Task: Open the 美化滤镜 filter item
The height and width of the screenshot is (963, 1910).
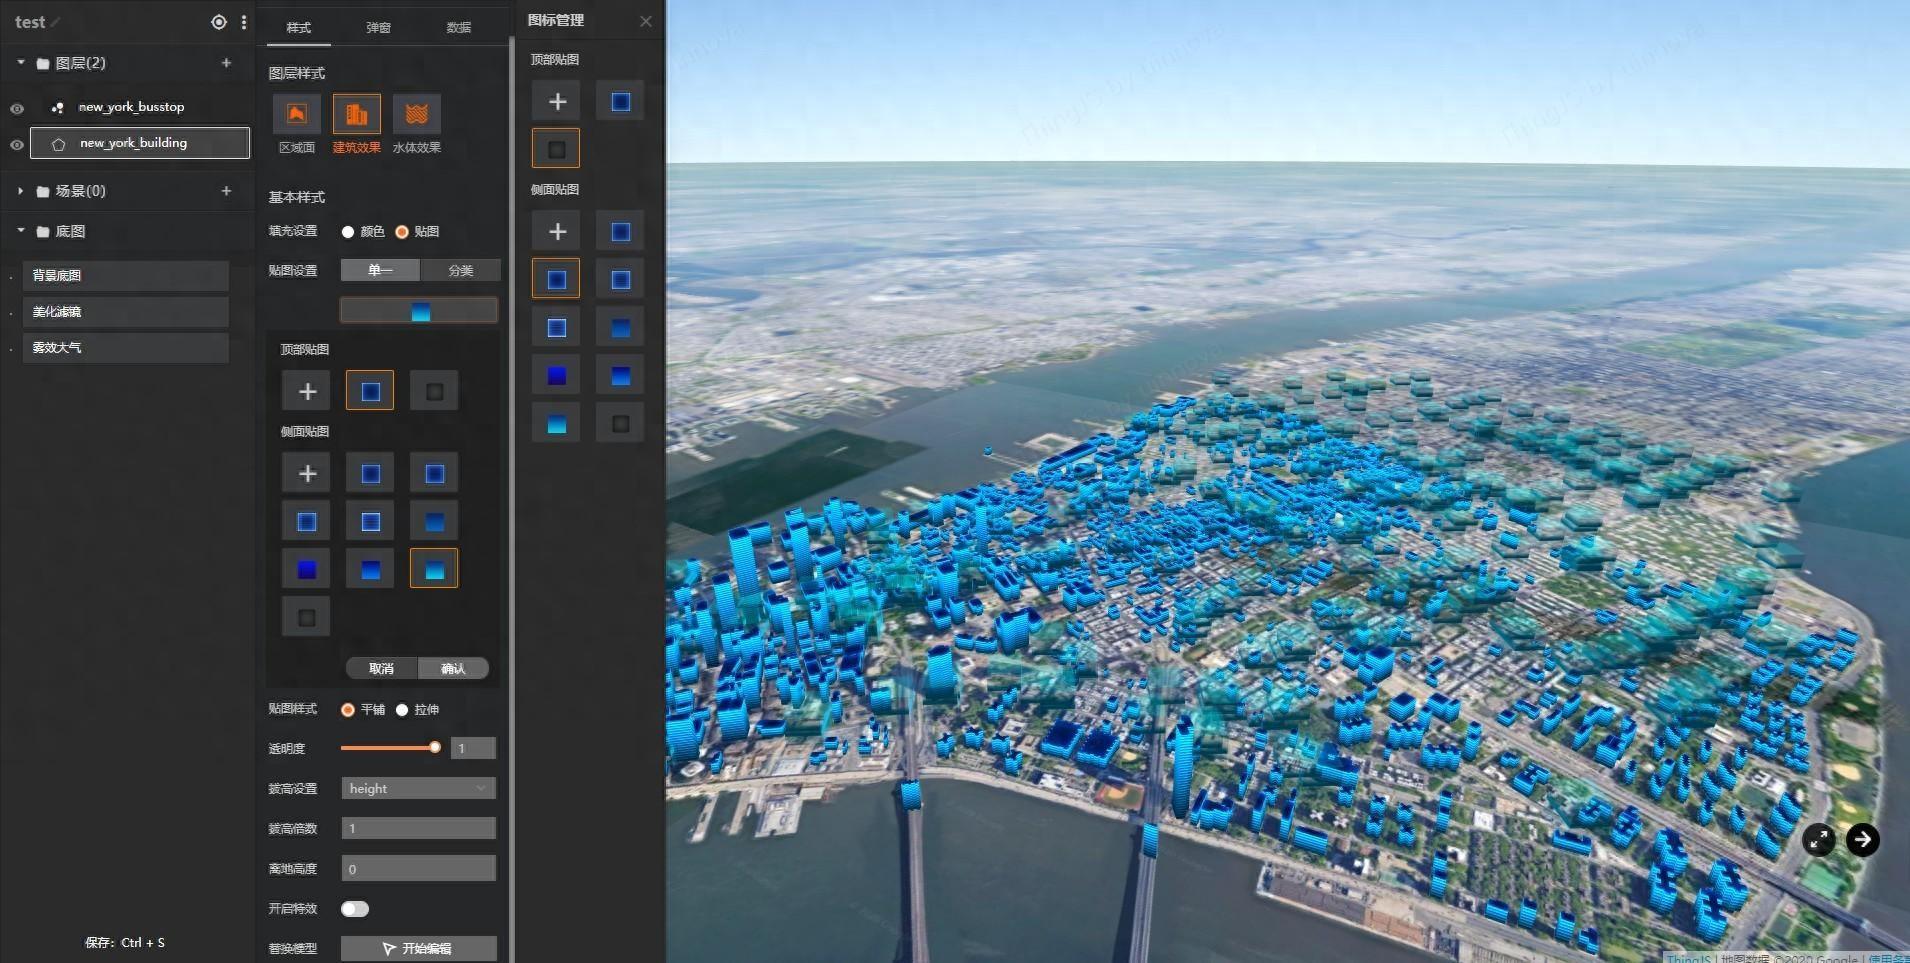Action: pyautogui.click(x=125, y=312)
